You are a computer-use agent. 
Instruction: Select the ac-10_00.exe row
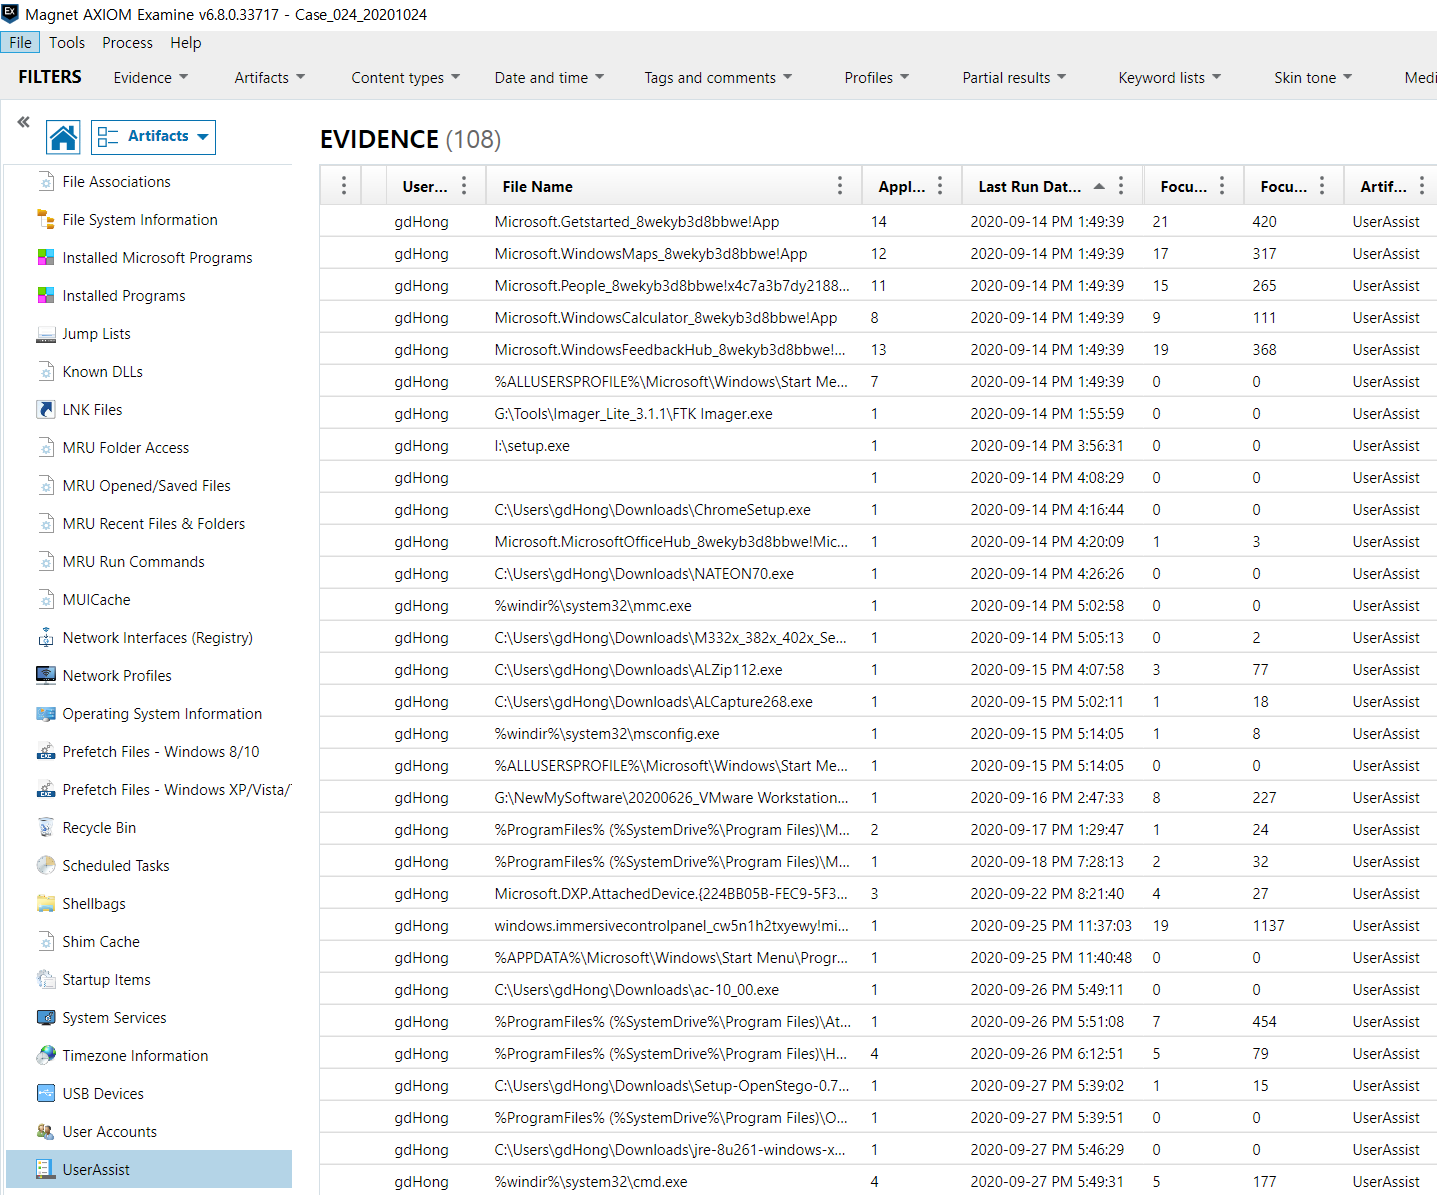point(878,990)
